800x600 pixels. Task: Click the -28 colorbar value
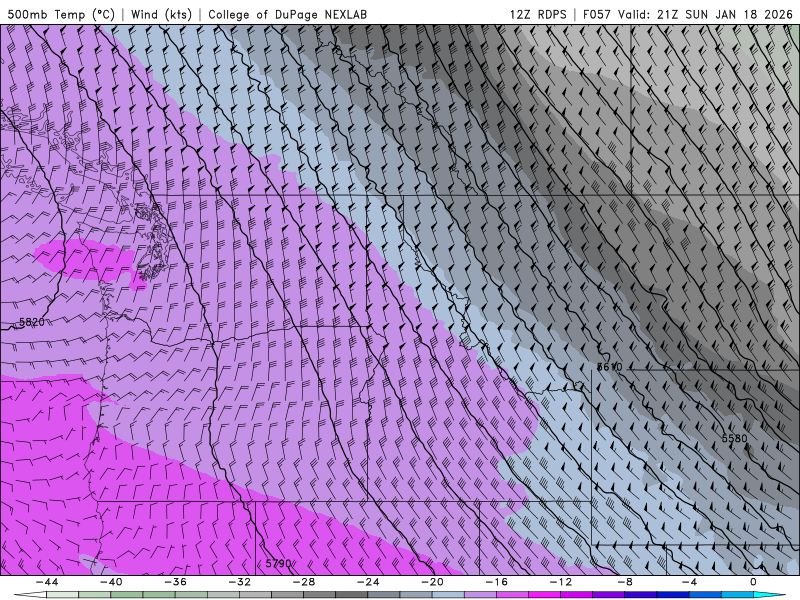click(304, 582)
